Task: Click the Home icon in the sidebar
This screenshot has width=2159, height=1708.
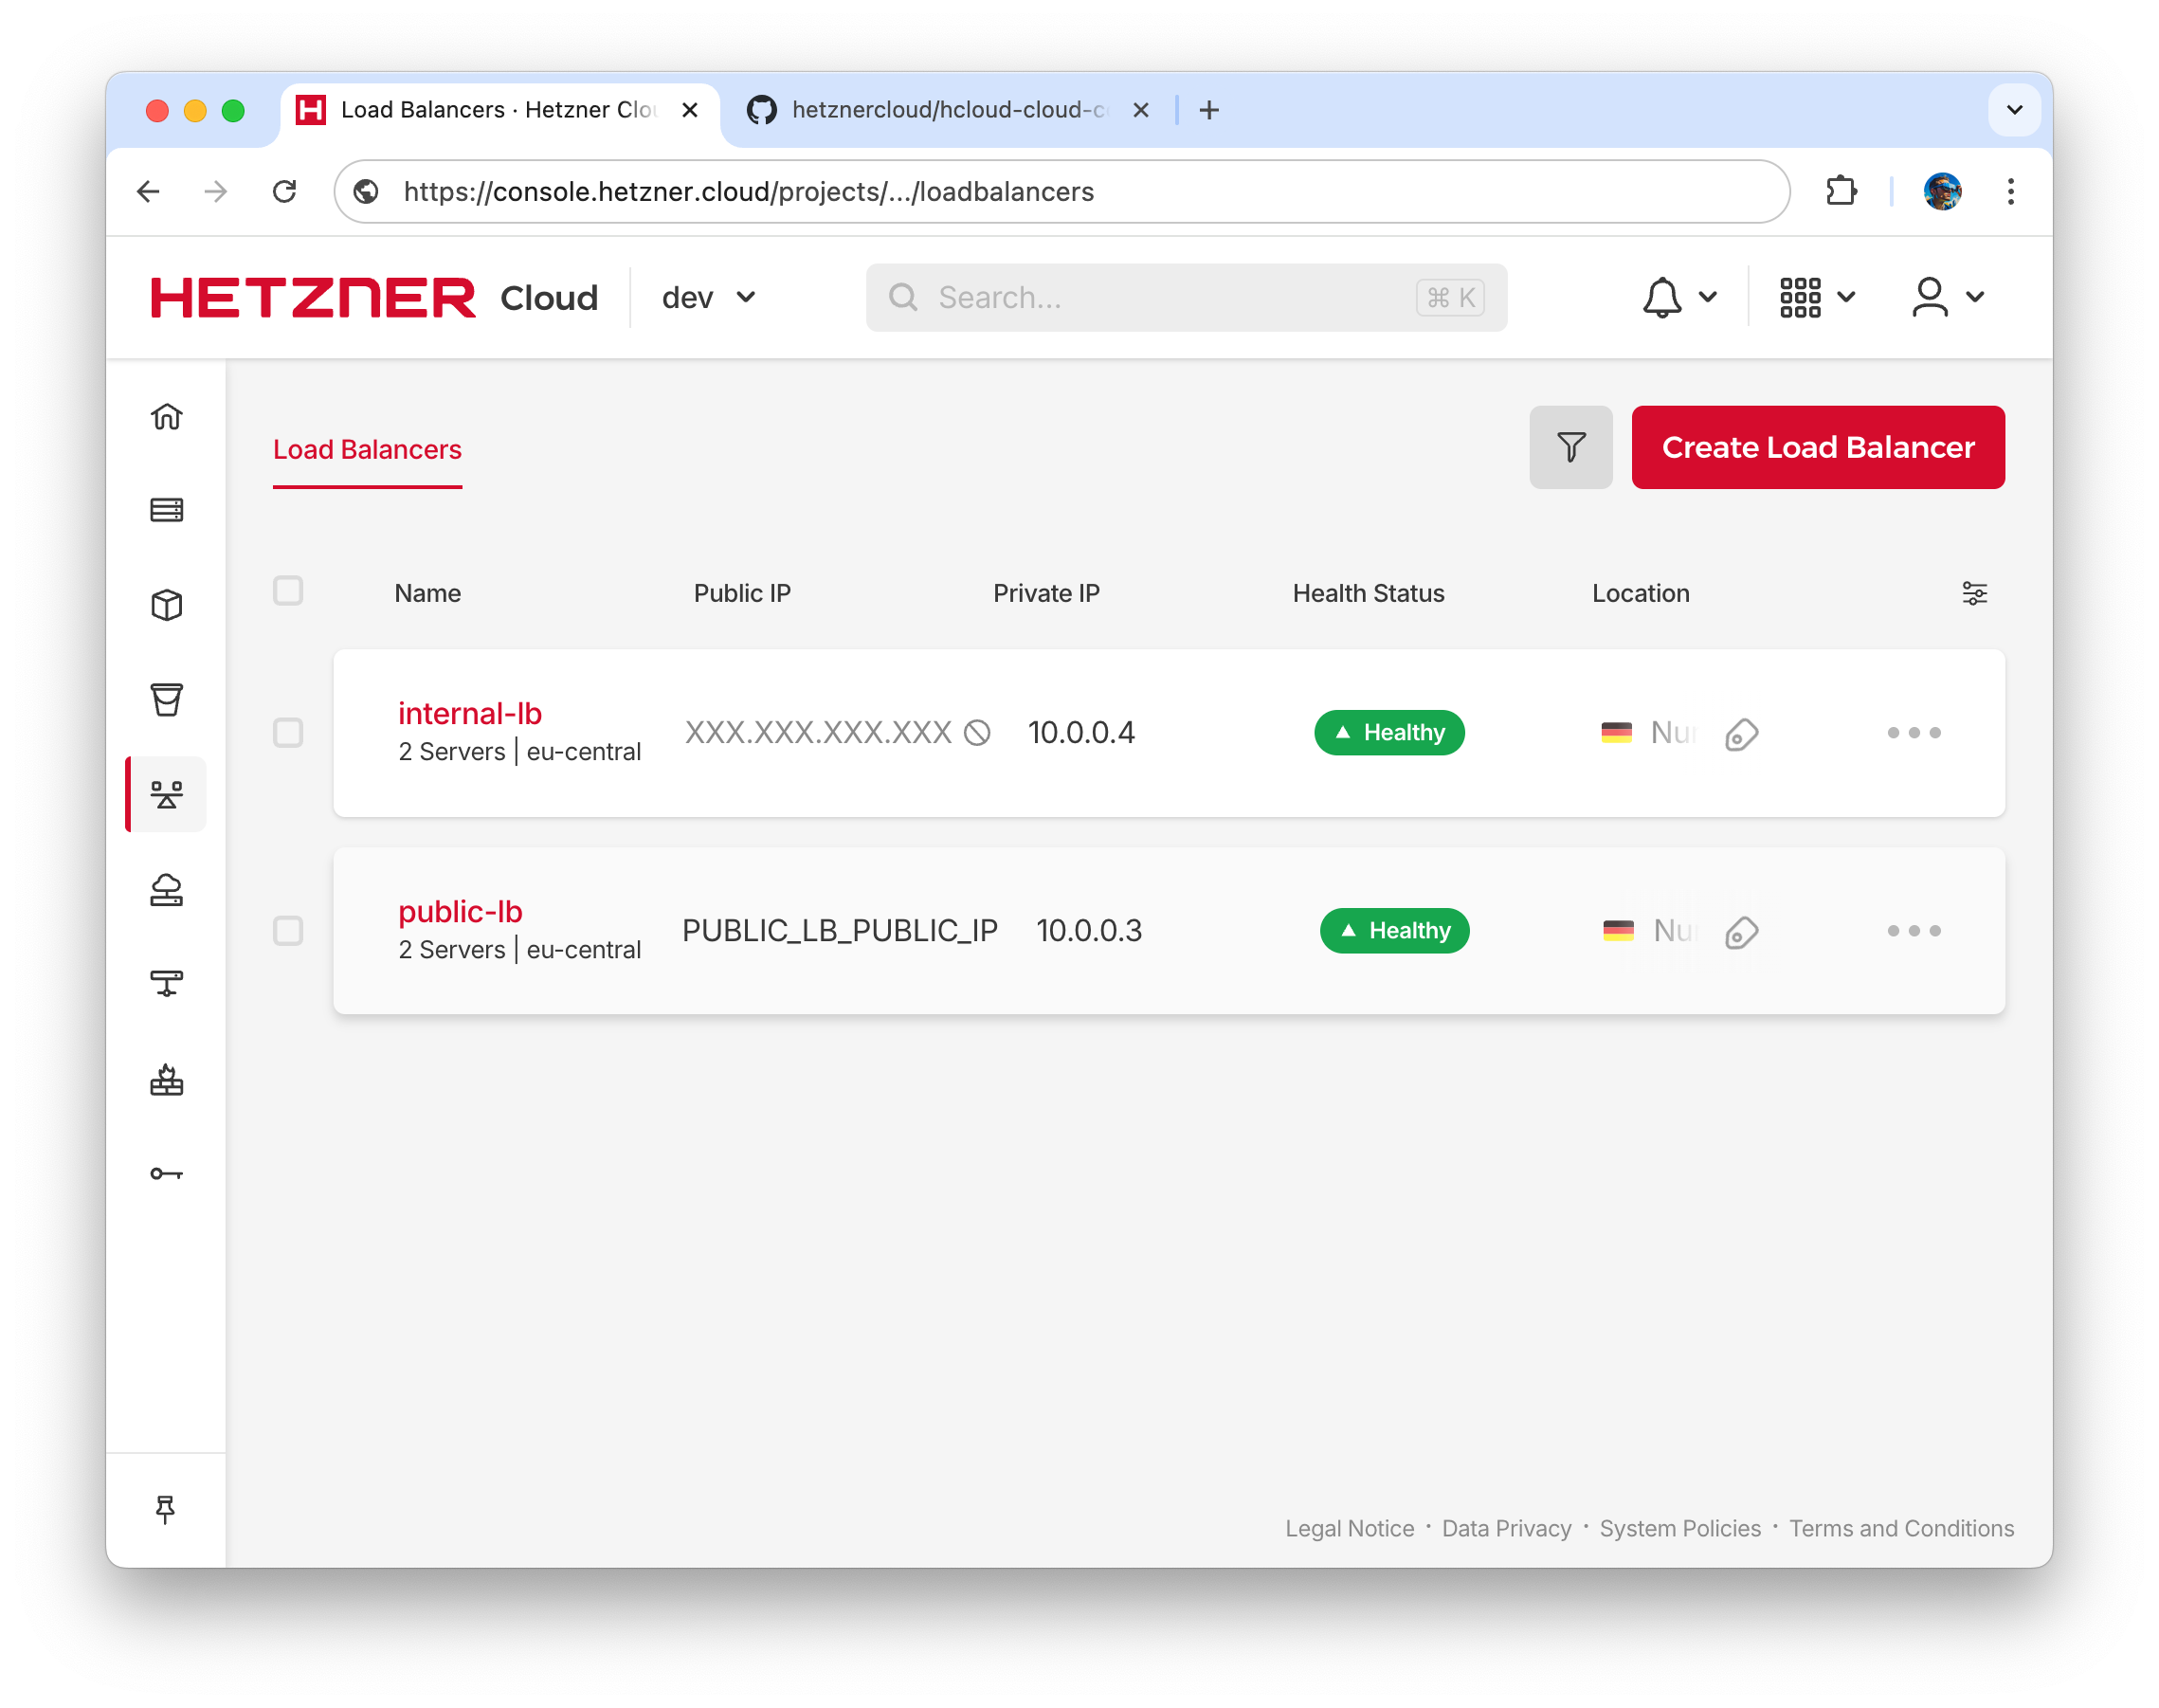Action: 166,417
